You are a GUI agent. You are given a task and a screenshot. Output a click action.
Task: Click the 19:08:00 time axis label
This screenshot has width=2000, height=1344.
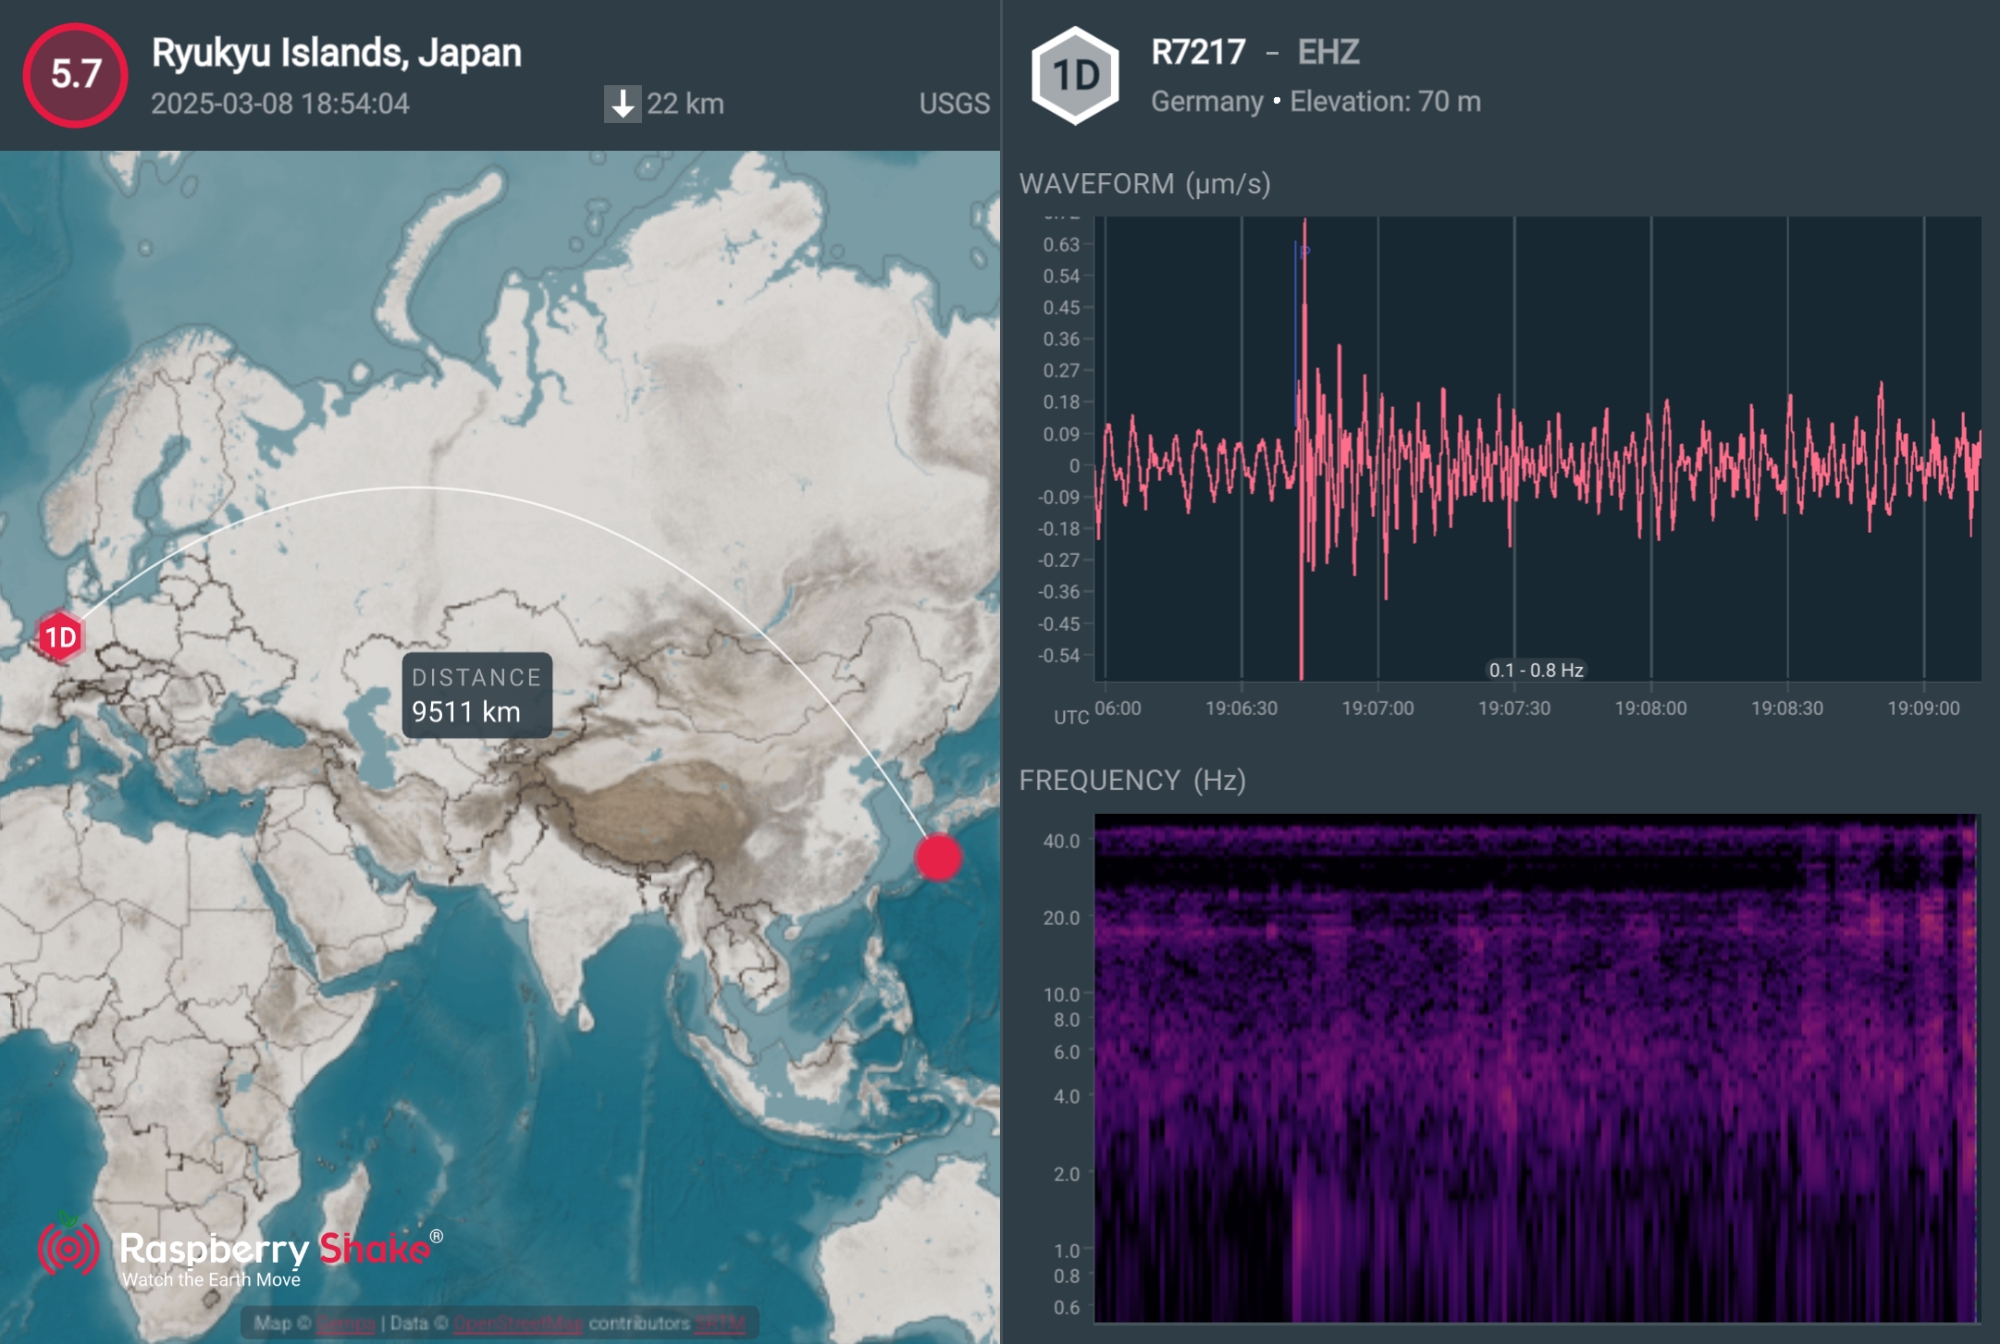1651,708
